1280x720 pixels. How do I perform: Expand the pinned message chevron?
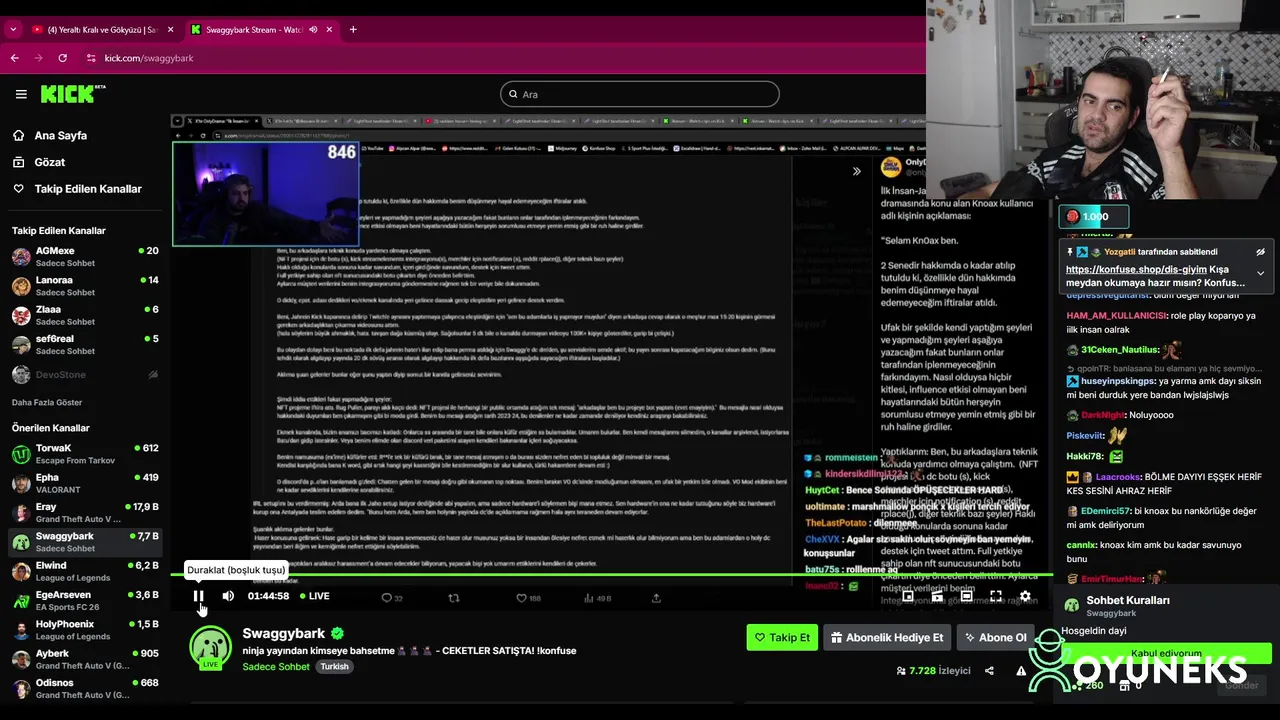click(x=1260, y=273)
